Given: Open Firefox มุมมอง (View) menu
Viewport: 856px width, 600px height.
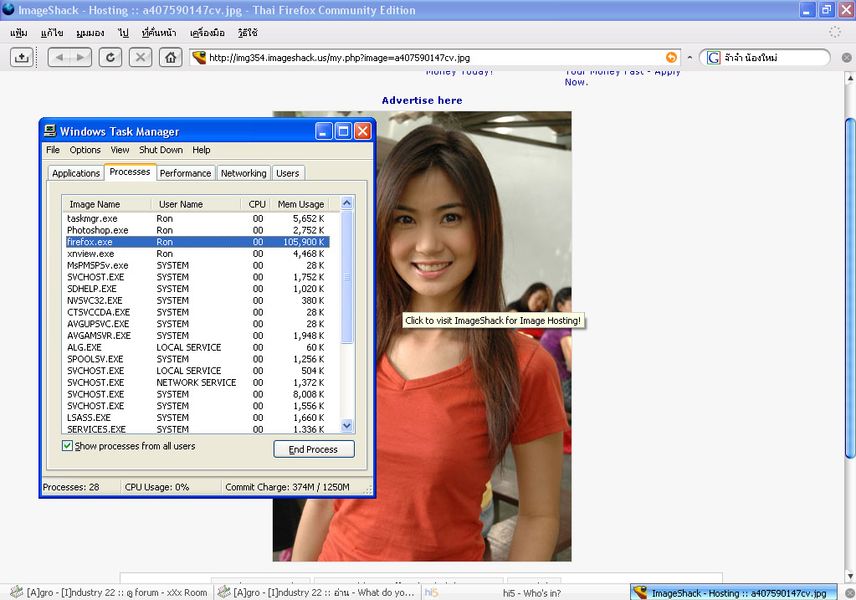Looking at the screenshot, I should pos(90,33).
